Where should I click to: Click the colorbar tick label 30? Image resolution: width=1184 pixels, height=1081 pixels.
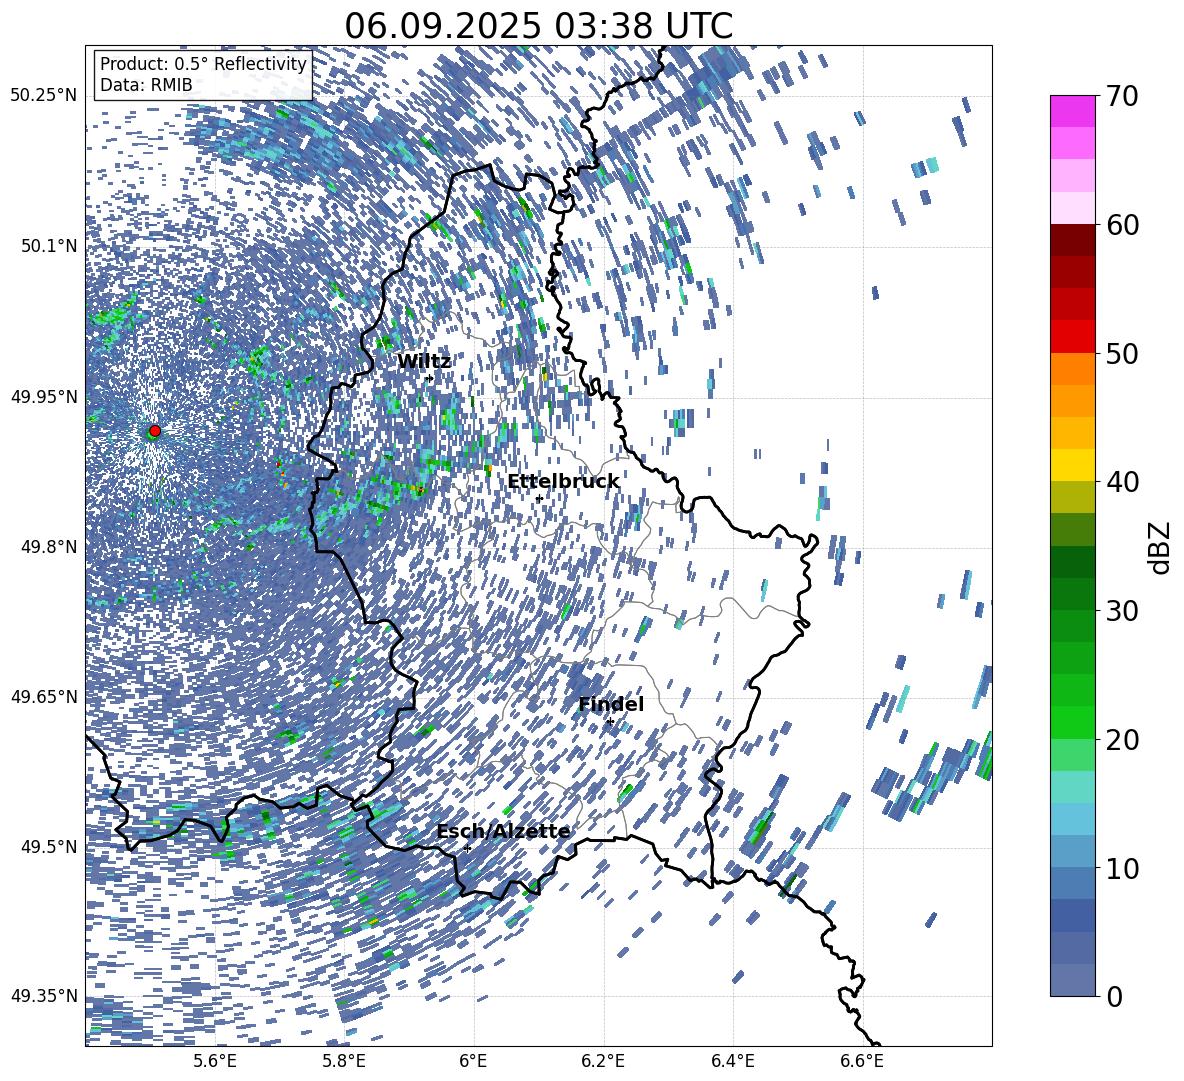(x=1122, y=610)
